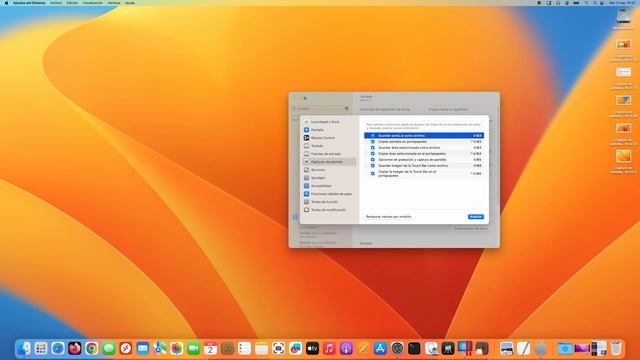
Task: Launch FaceTime from the Dock
Action: click(x=193, y=348)
